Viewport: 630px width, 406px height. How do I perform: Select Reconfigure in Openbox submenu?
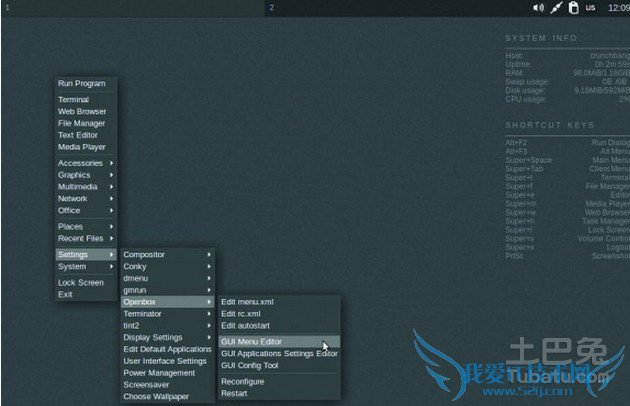pyautogui.click(x=279, y=381)
